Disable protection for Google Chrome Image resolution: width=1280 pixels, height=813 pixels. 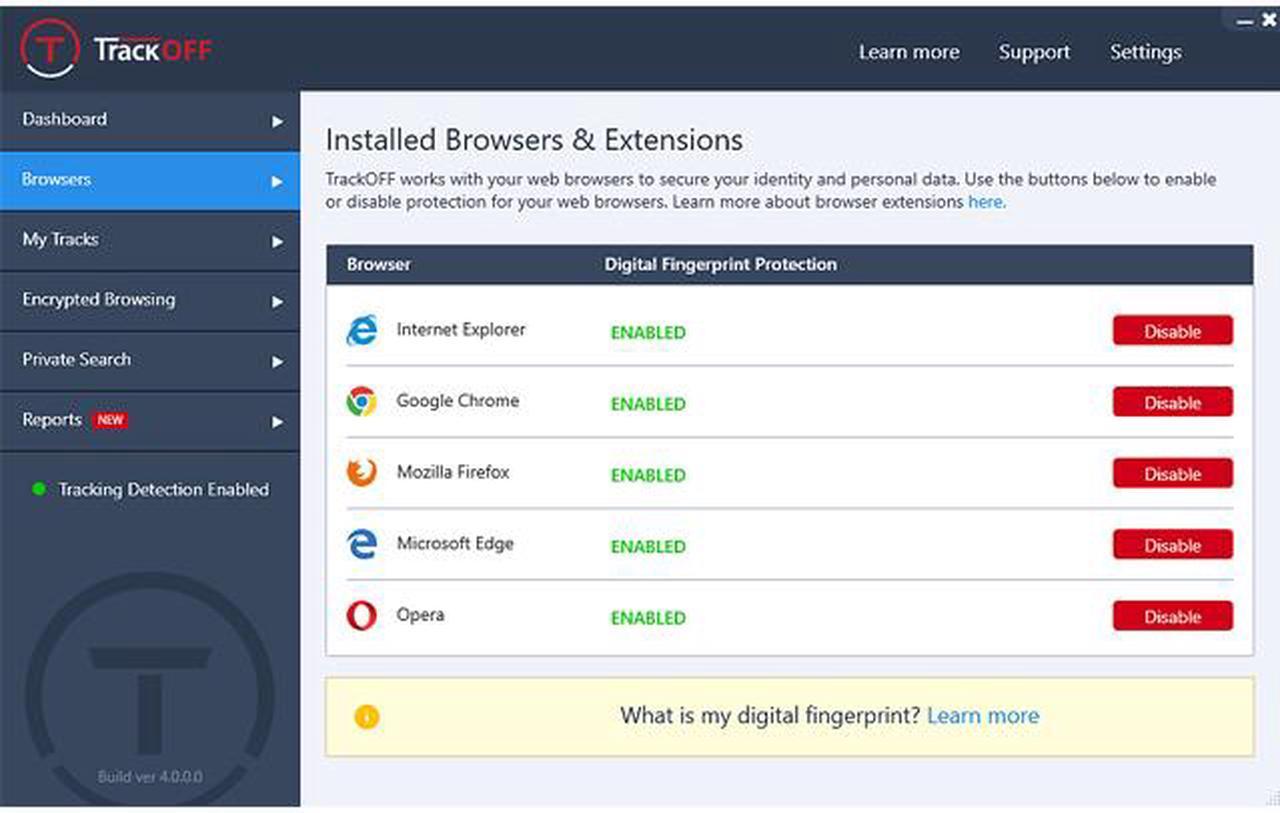click(x=1173, y=402)
